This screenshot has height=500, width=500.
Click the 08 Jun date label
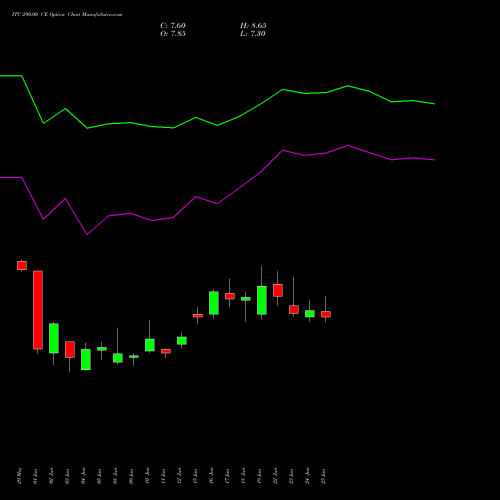point(116,476)
